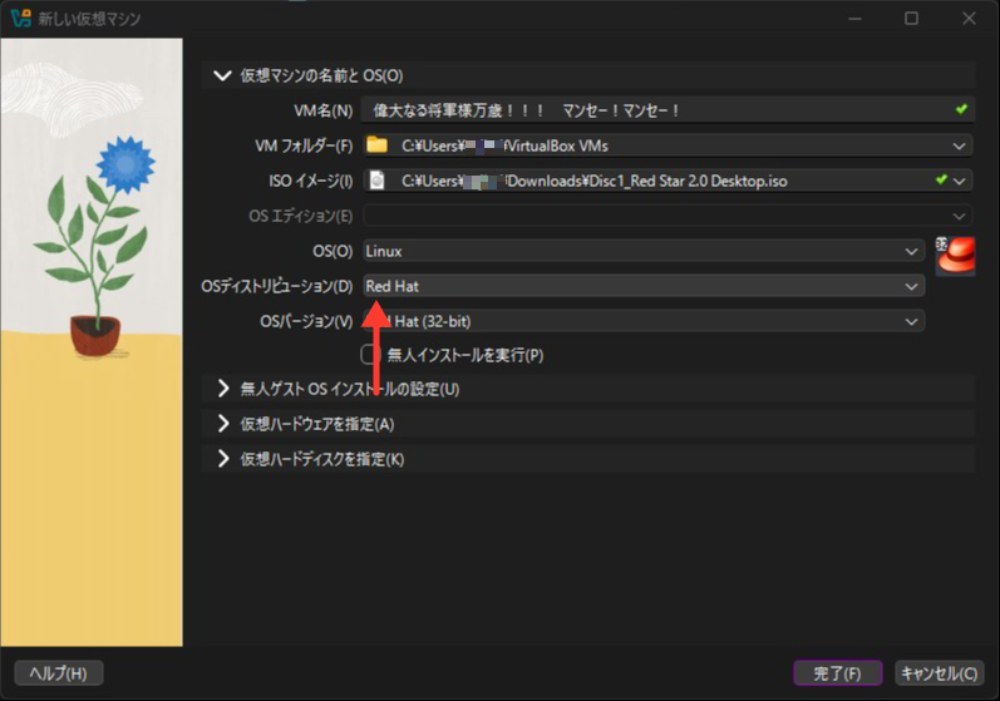Click the green checkmark in the VM名 field
1000x701 pixels.
point(961,110)
